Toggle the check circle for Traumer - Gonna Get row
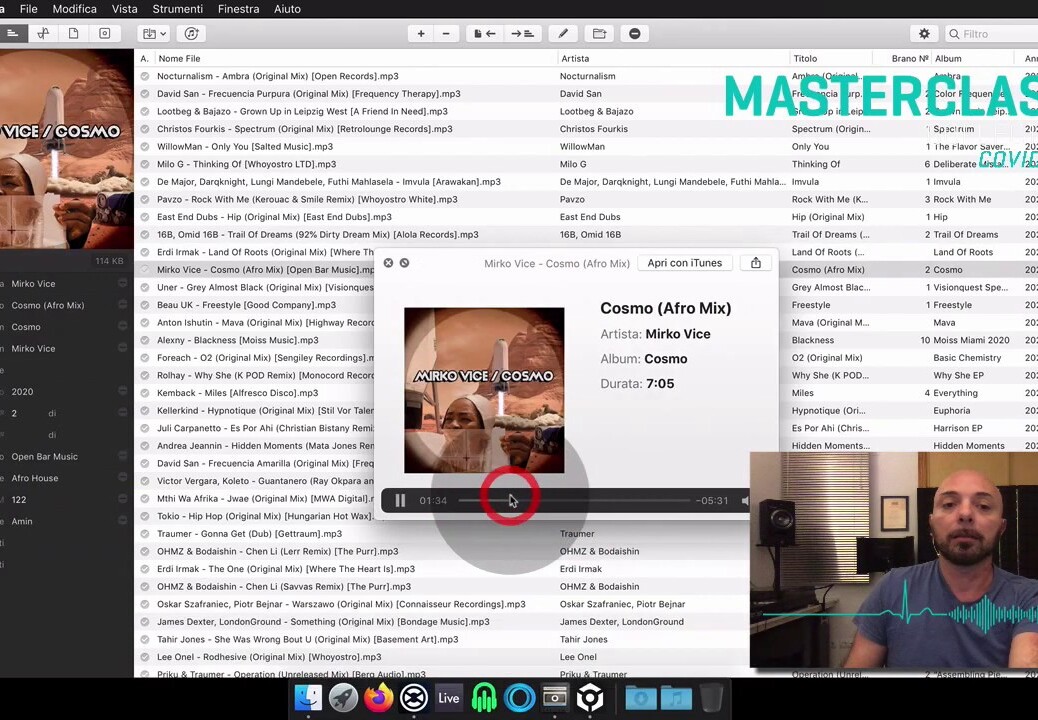 [x=144, y=533]
